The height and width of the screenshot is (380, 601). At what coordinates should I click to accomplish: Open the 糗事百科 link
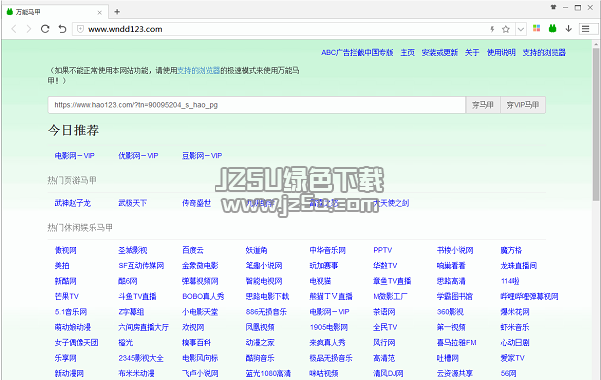196,342
